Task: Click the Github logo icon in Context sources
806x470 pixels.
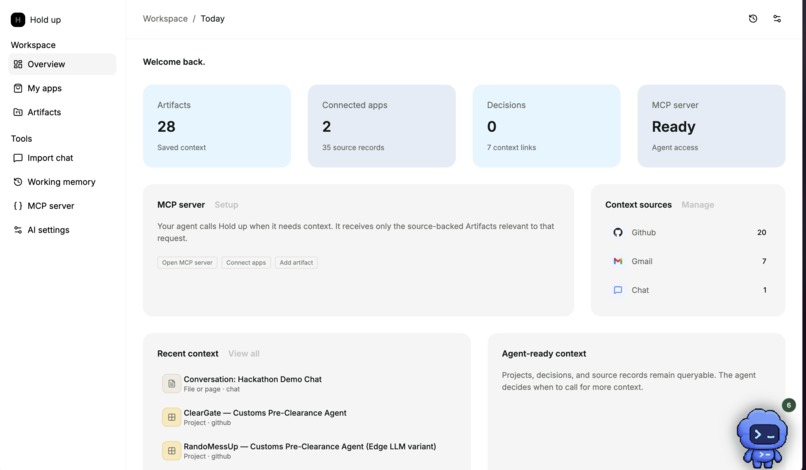Action: pos(618,232)
